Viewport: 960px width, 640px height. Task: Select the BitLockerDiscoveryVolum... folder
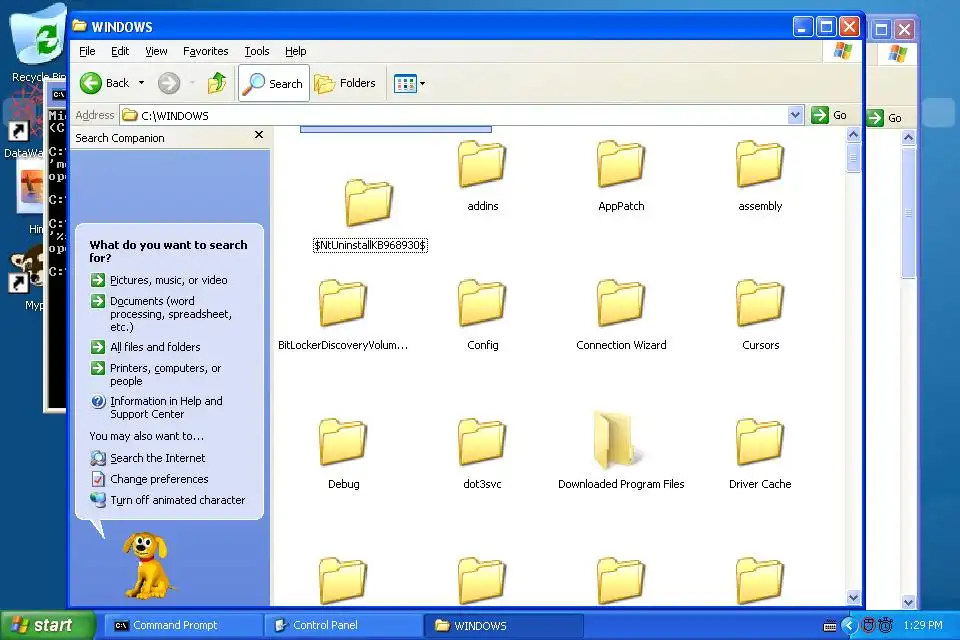pos(343,315)
